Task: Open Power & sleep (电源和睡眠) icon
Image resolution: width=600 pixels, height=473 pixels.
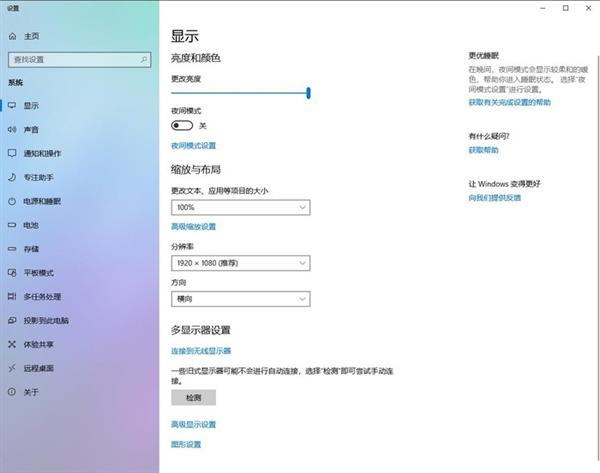Action: 12,201
